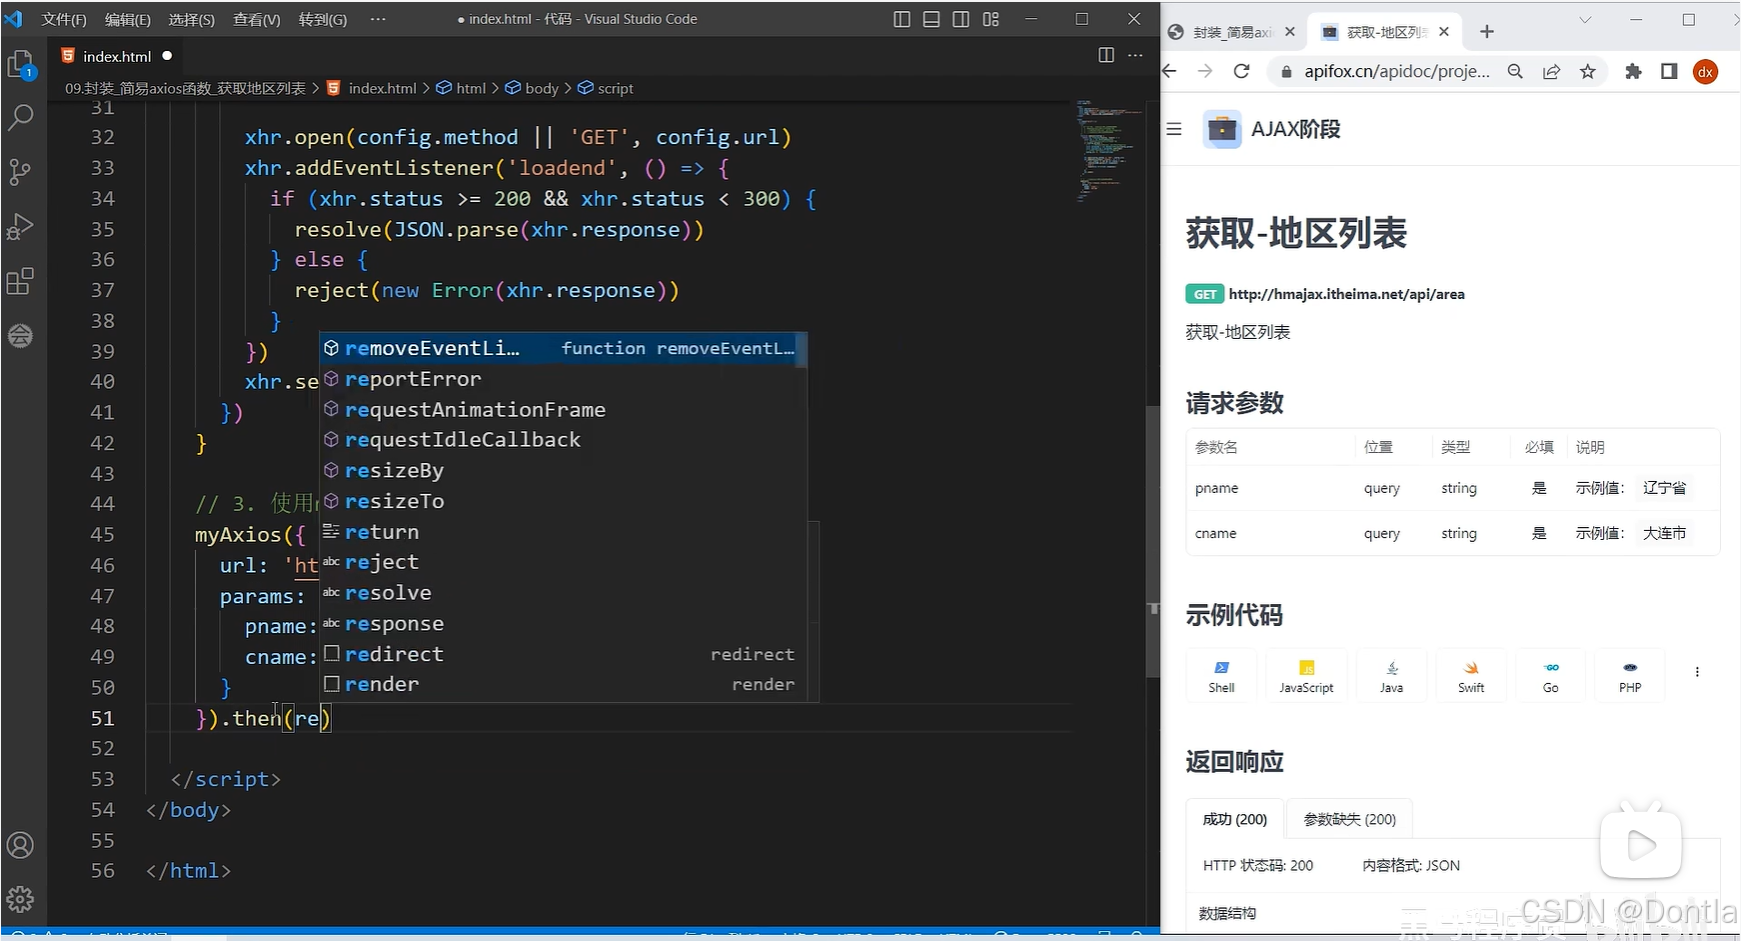
Task: Select the Shell code example
Action: pyautogui.click(x=1222, y=676)
